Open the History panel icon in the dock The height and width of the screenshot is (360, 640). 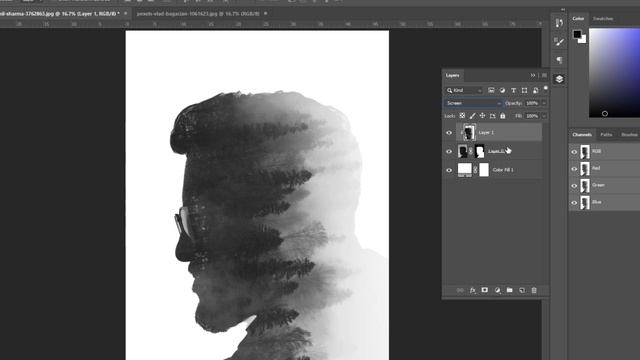click(x=559, y=23)
